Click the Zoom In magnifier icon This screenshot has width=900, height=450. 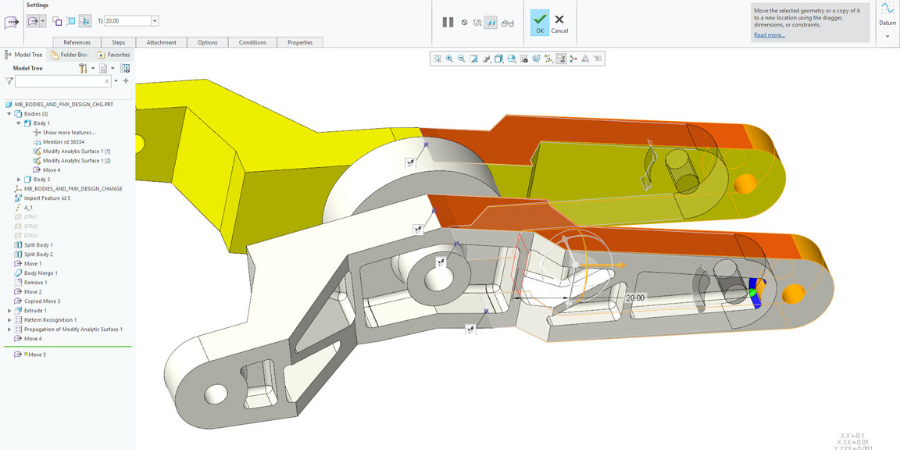point(449,59)
